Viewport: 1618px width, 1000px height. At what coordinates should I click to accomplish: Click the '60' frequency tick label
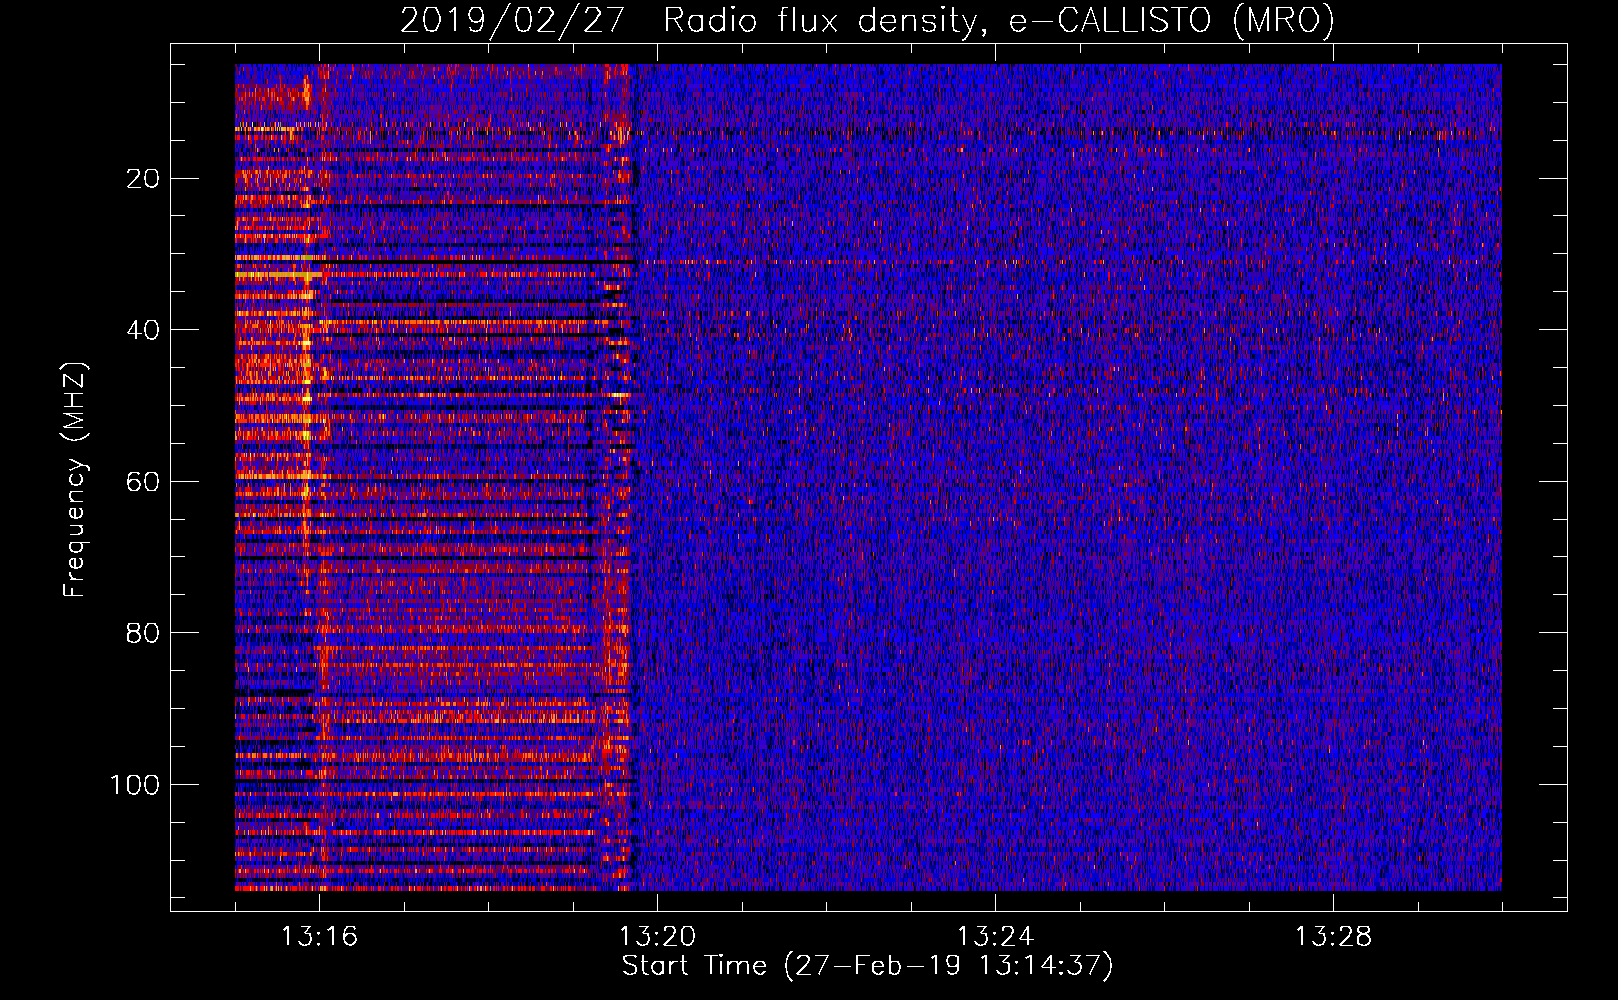(x=144, y=482)
